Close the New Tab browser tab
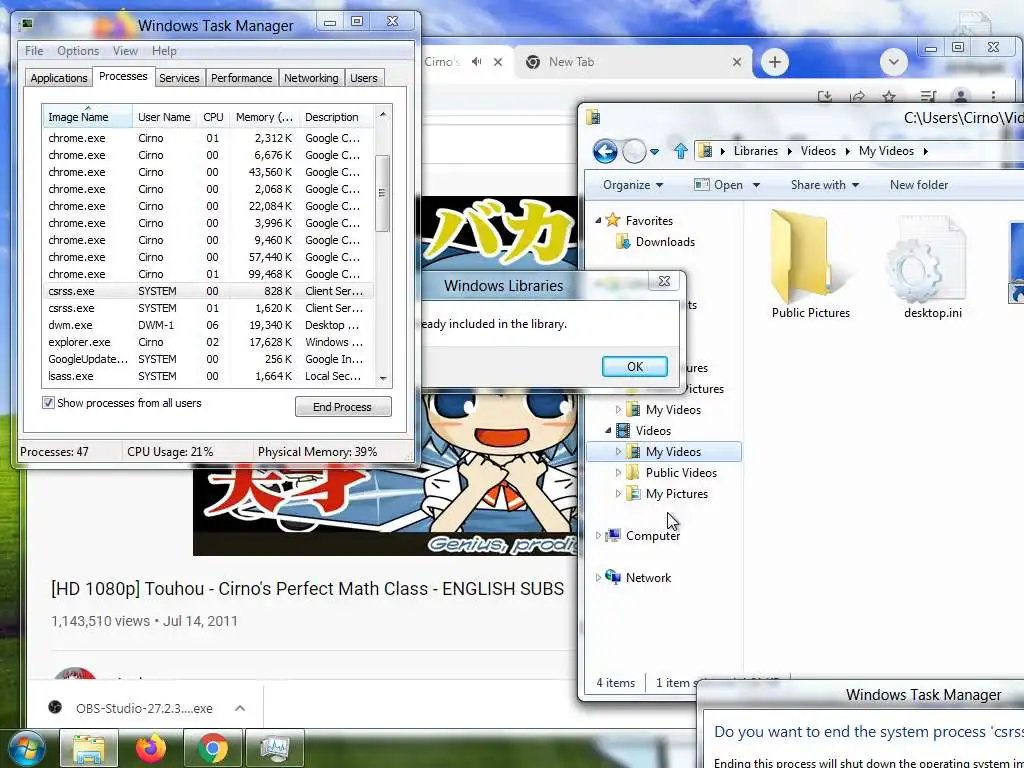1024x768 pixels. click(737, 62)
